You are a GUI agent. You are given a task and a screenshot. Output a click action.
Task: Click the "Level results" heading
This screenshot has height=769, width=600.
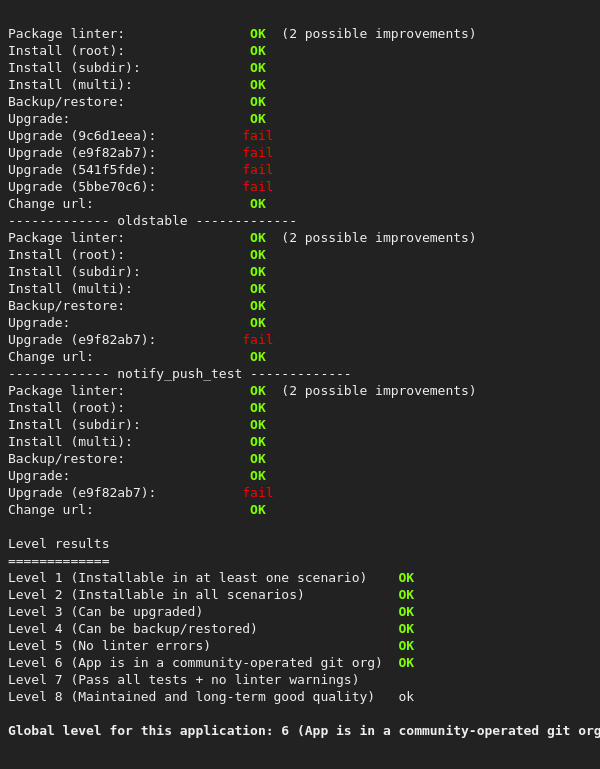coord(58,543)
